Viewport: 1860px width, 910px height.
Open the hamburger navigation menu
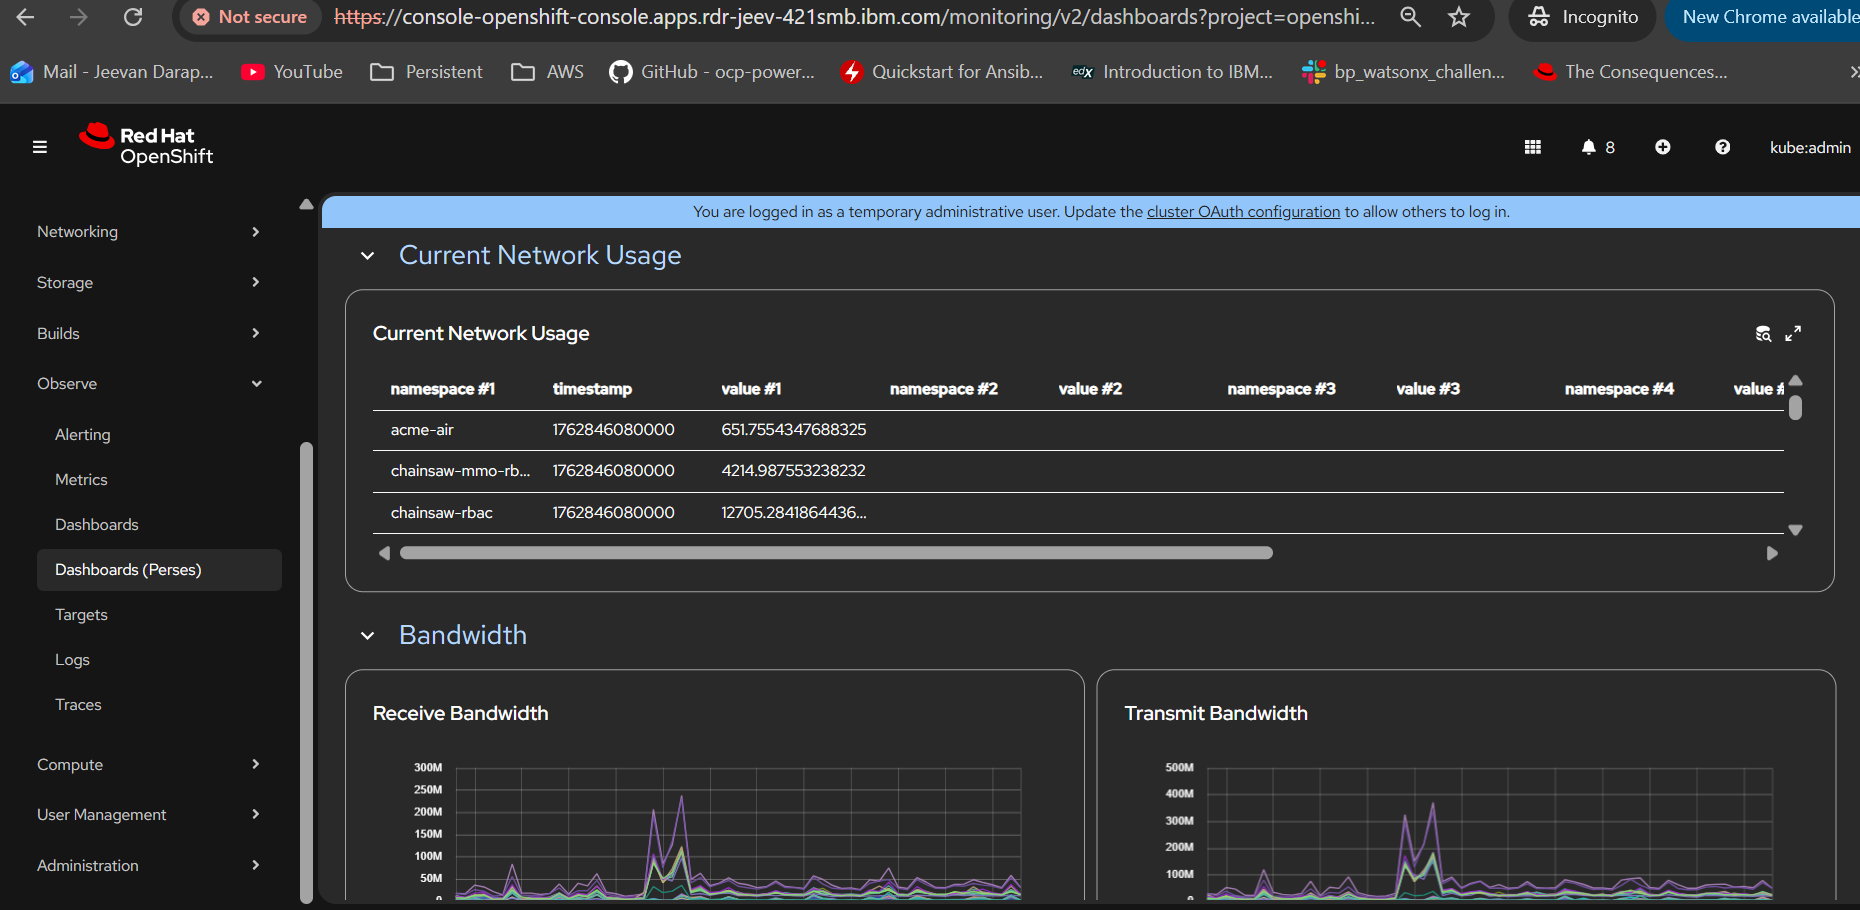[x=40, y=147]
